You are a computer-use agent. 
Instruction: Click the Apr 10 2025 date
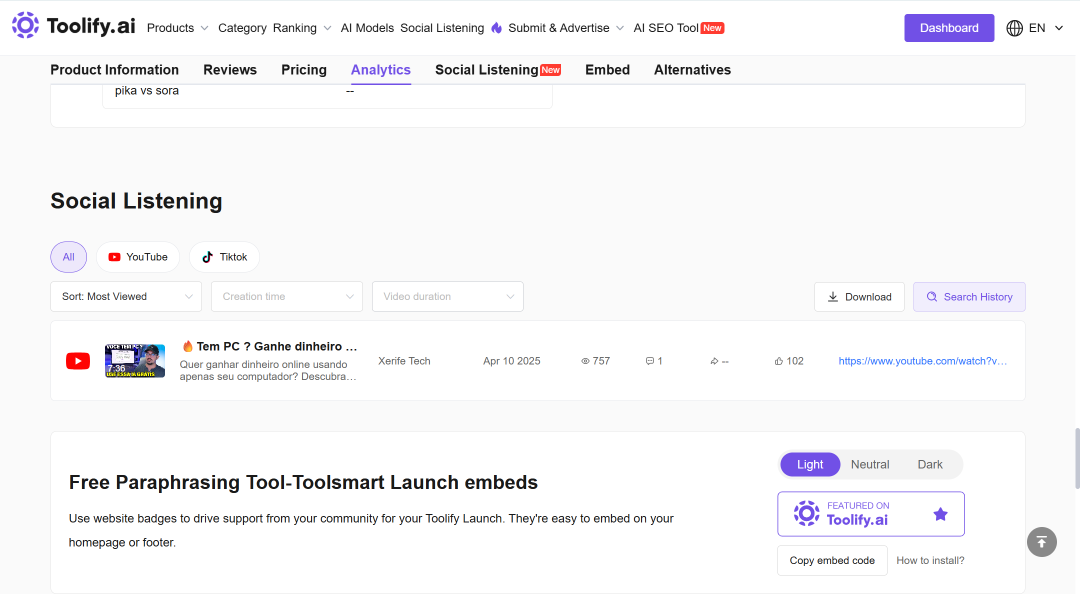(x=512, y=361)
